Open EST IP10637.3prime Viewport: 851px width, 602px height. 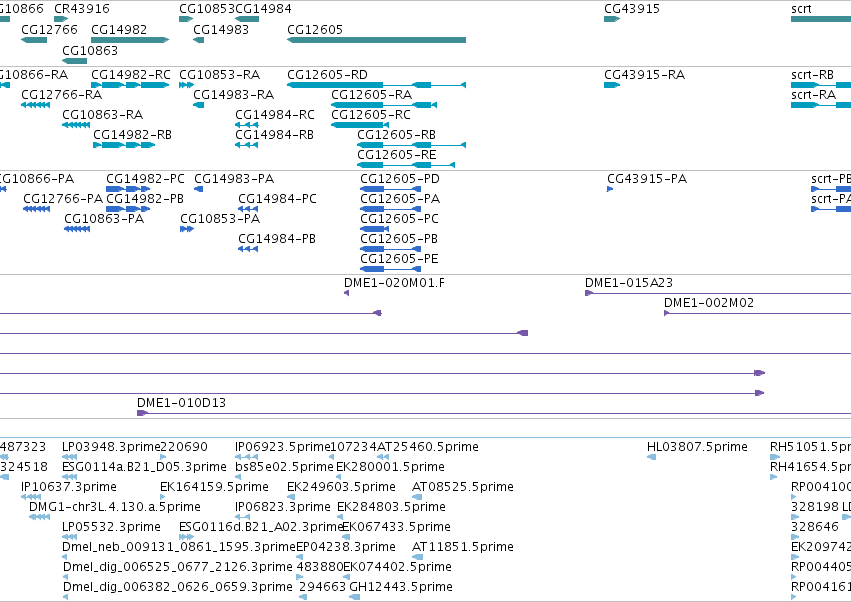(x=69, y=487)
